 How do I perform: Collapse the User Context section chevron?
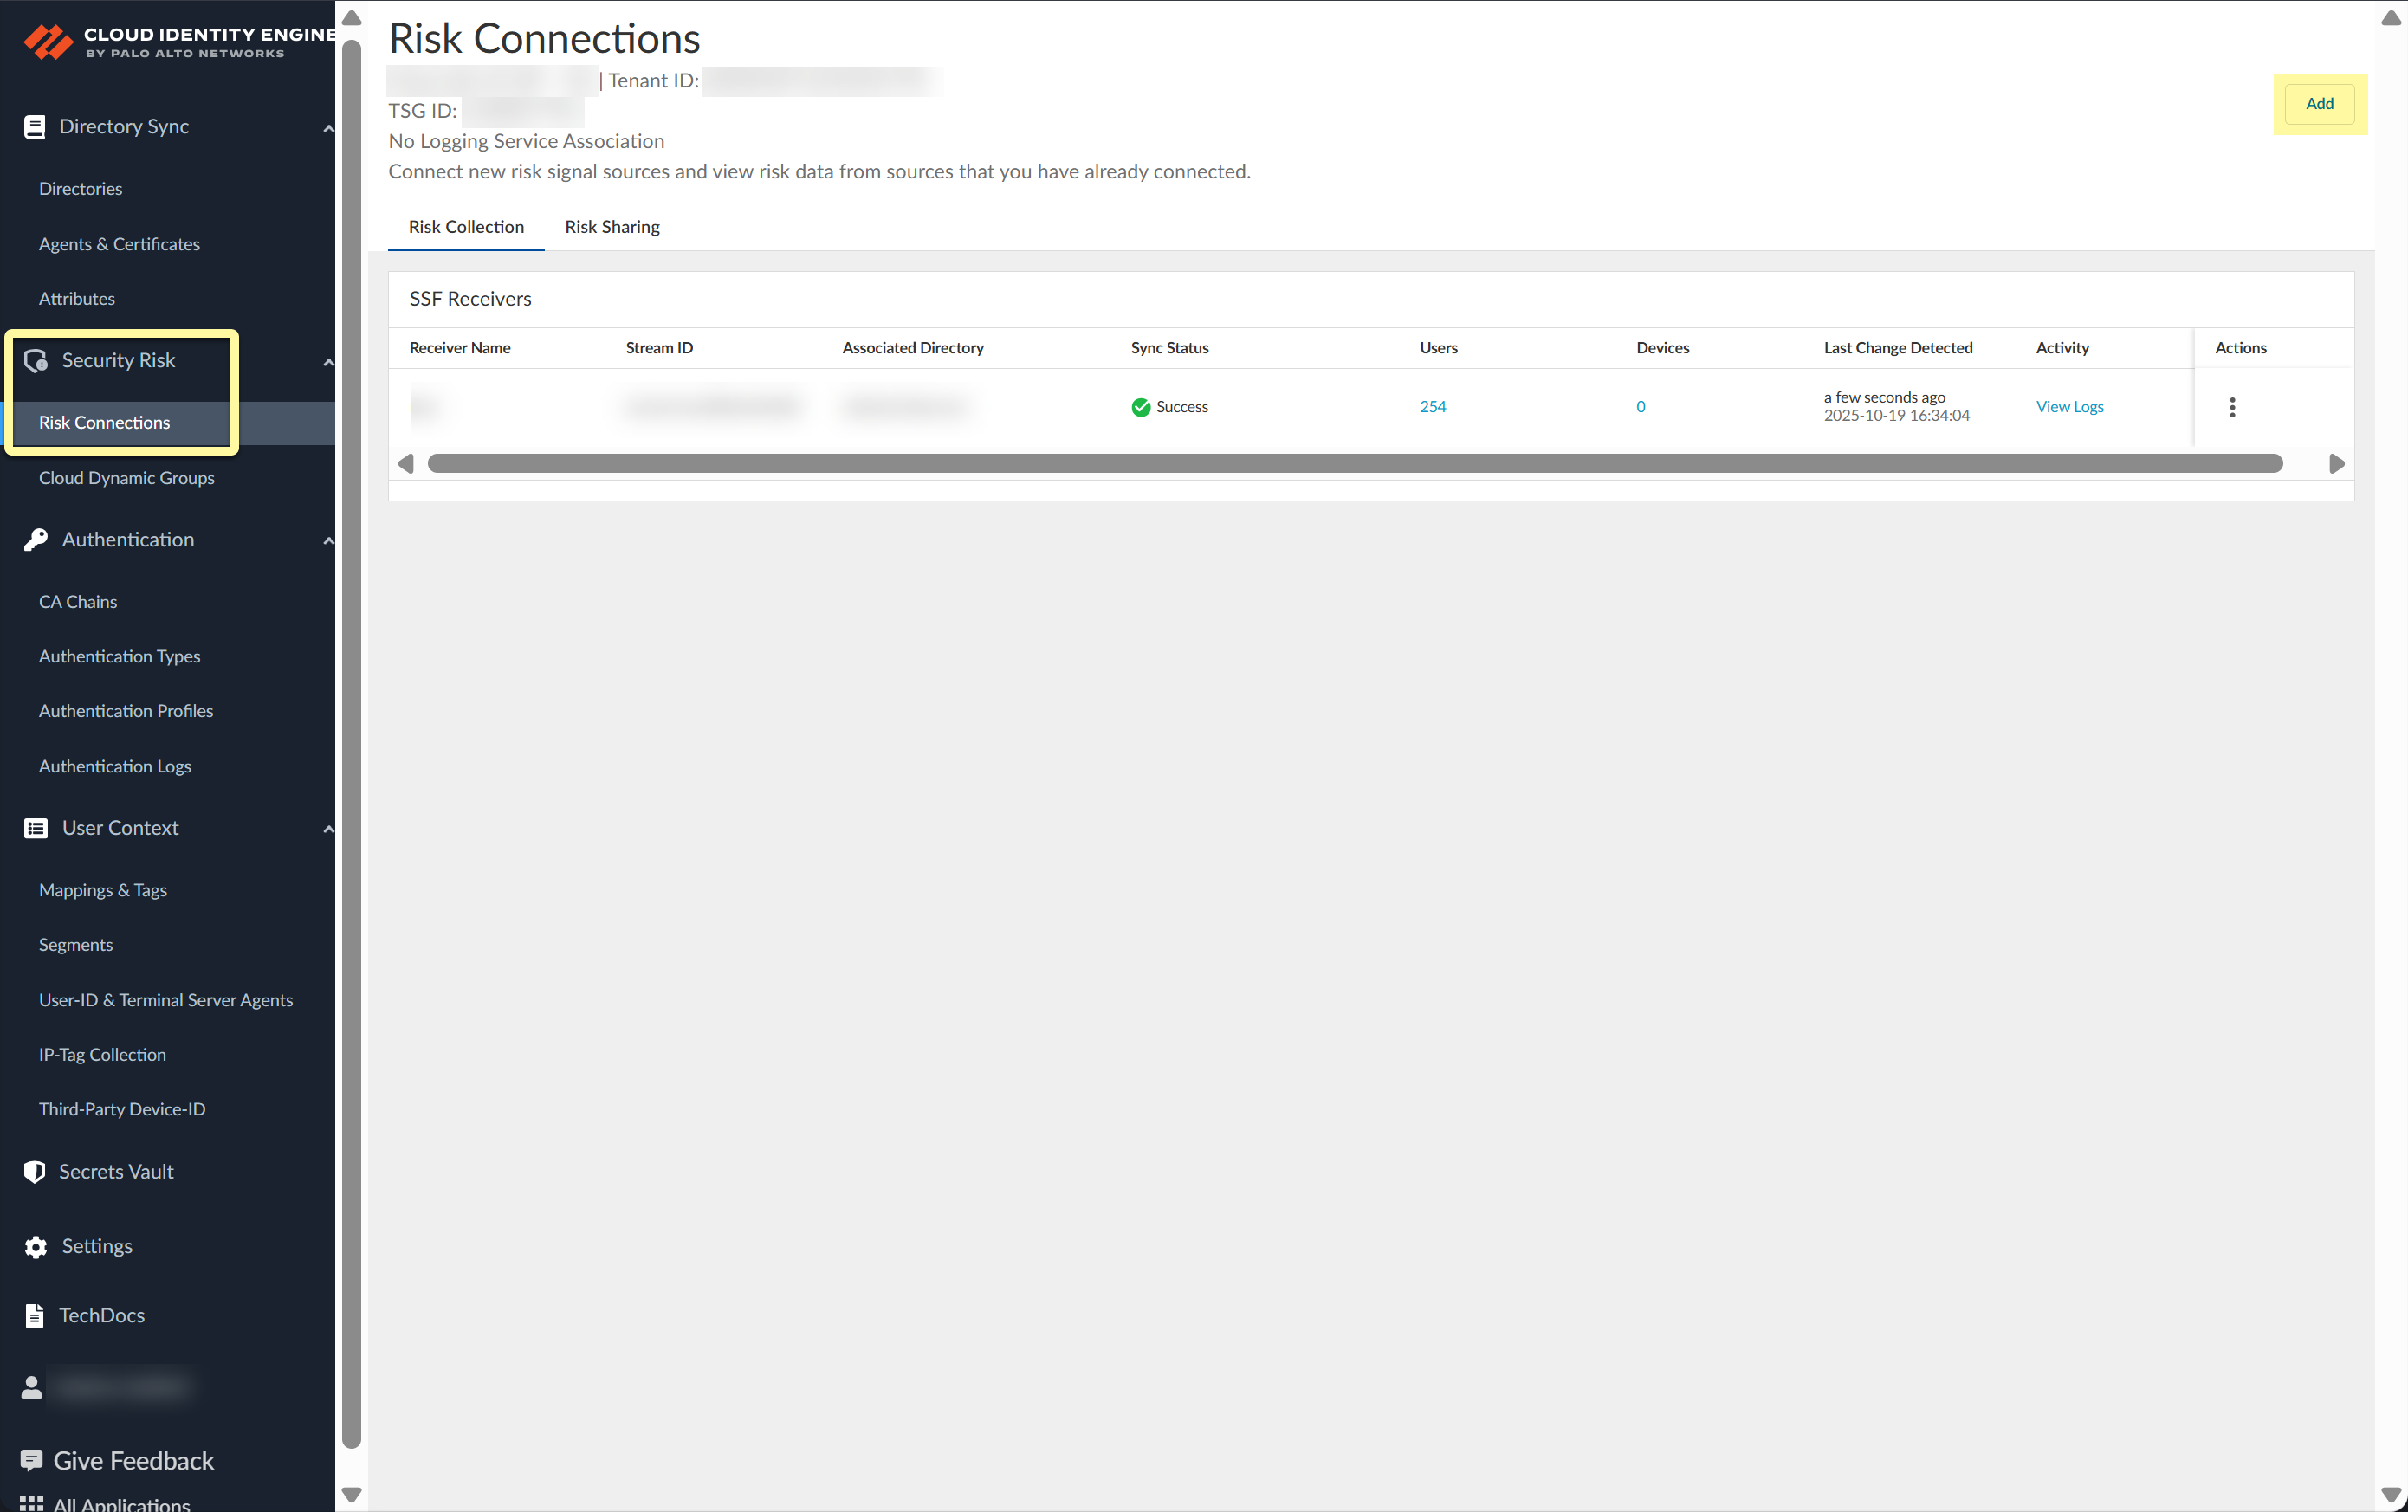[328, 829]
